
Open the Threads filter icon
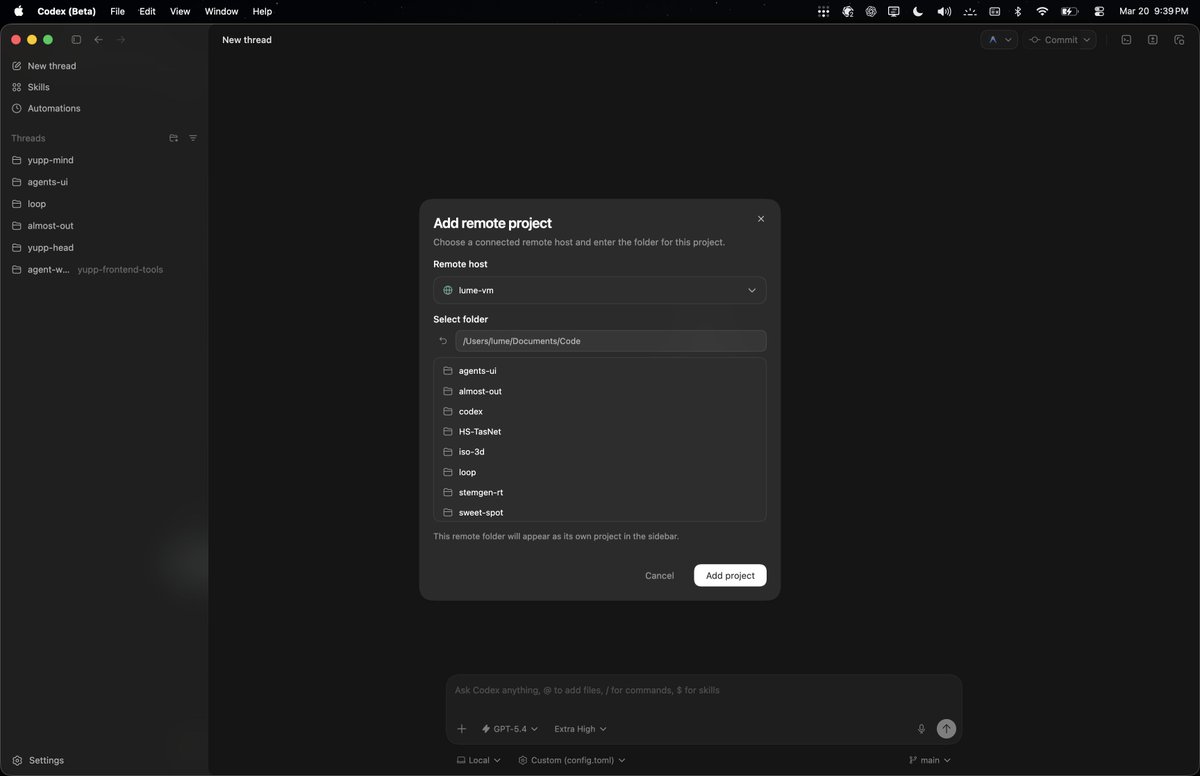[193, 138]
